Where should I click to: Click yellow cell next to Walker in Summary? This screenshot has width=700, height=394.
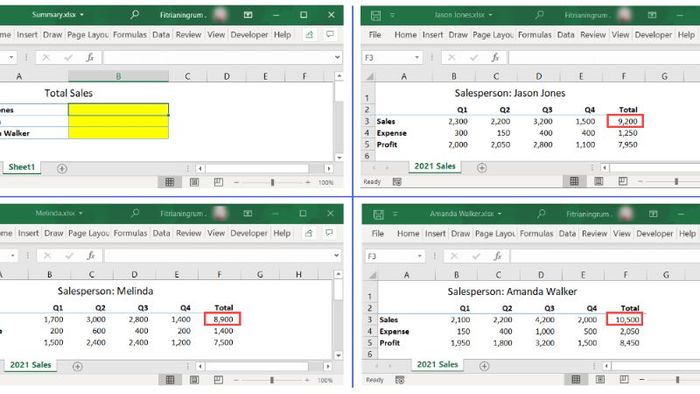pyautogui.click(x=118, y=133)
